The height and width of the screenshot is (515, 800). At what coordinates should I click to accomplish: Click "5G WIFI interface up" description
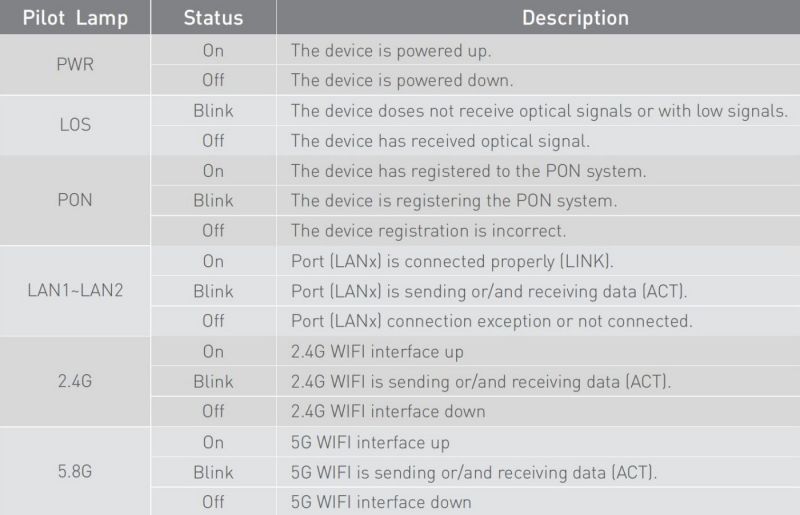(x=370, y=442)
